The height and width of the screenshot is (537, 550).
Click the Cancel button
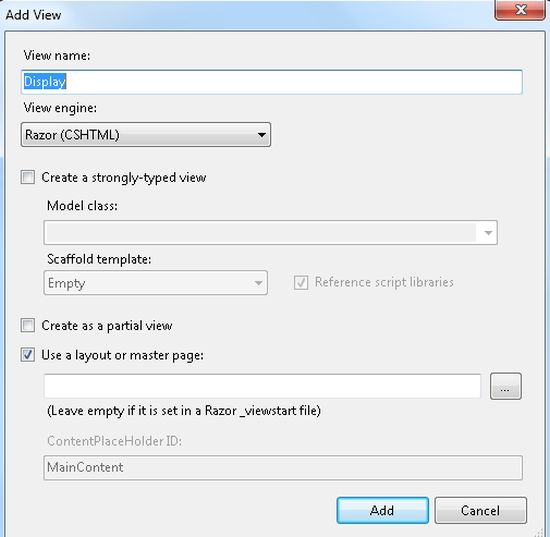click(x=481, y=510)
